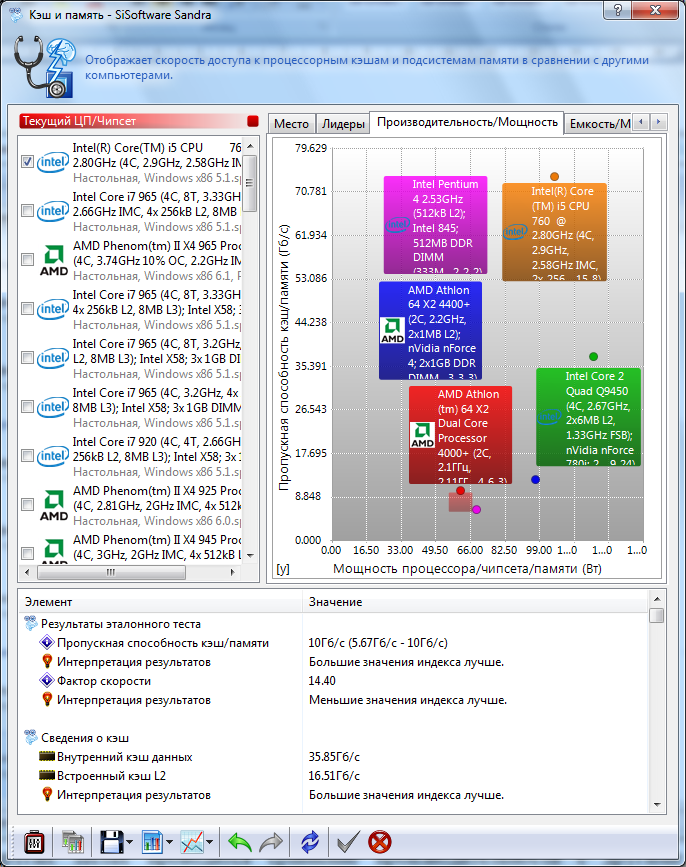This screenshot has width=686, height=867.
Task: Click CPU list horizontal scroll right arrow
Action: coord(233,572)
